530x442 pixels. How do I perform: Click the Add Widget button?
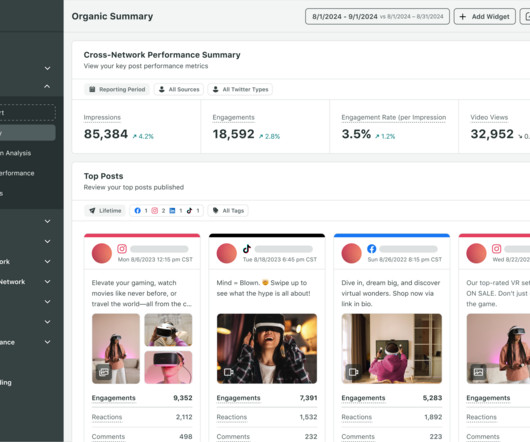coord(484,17)
